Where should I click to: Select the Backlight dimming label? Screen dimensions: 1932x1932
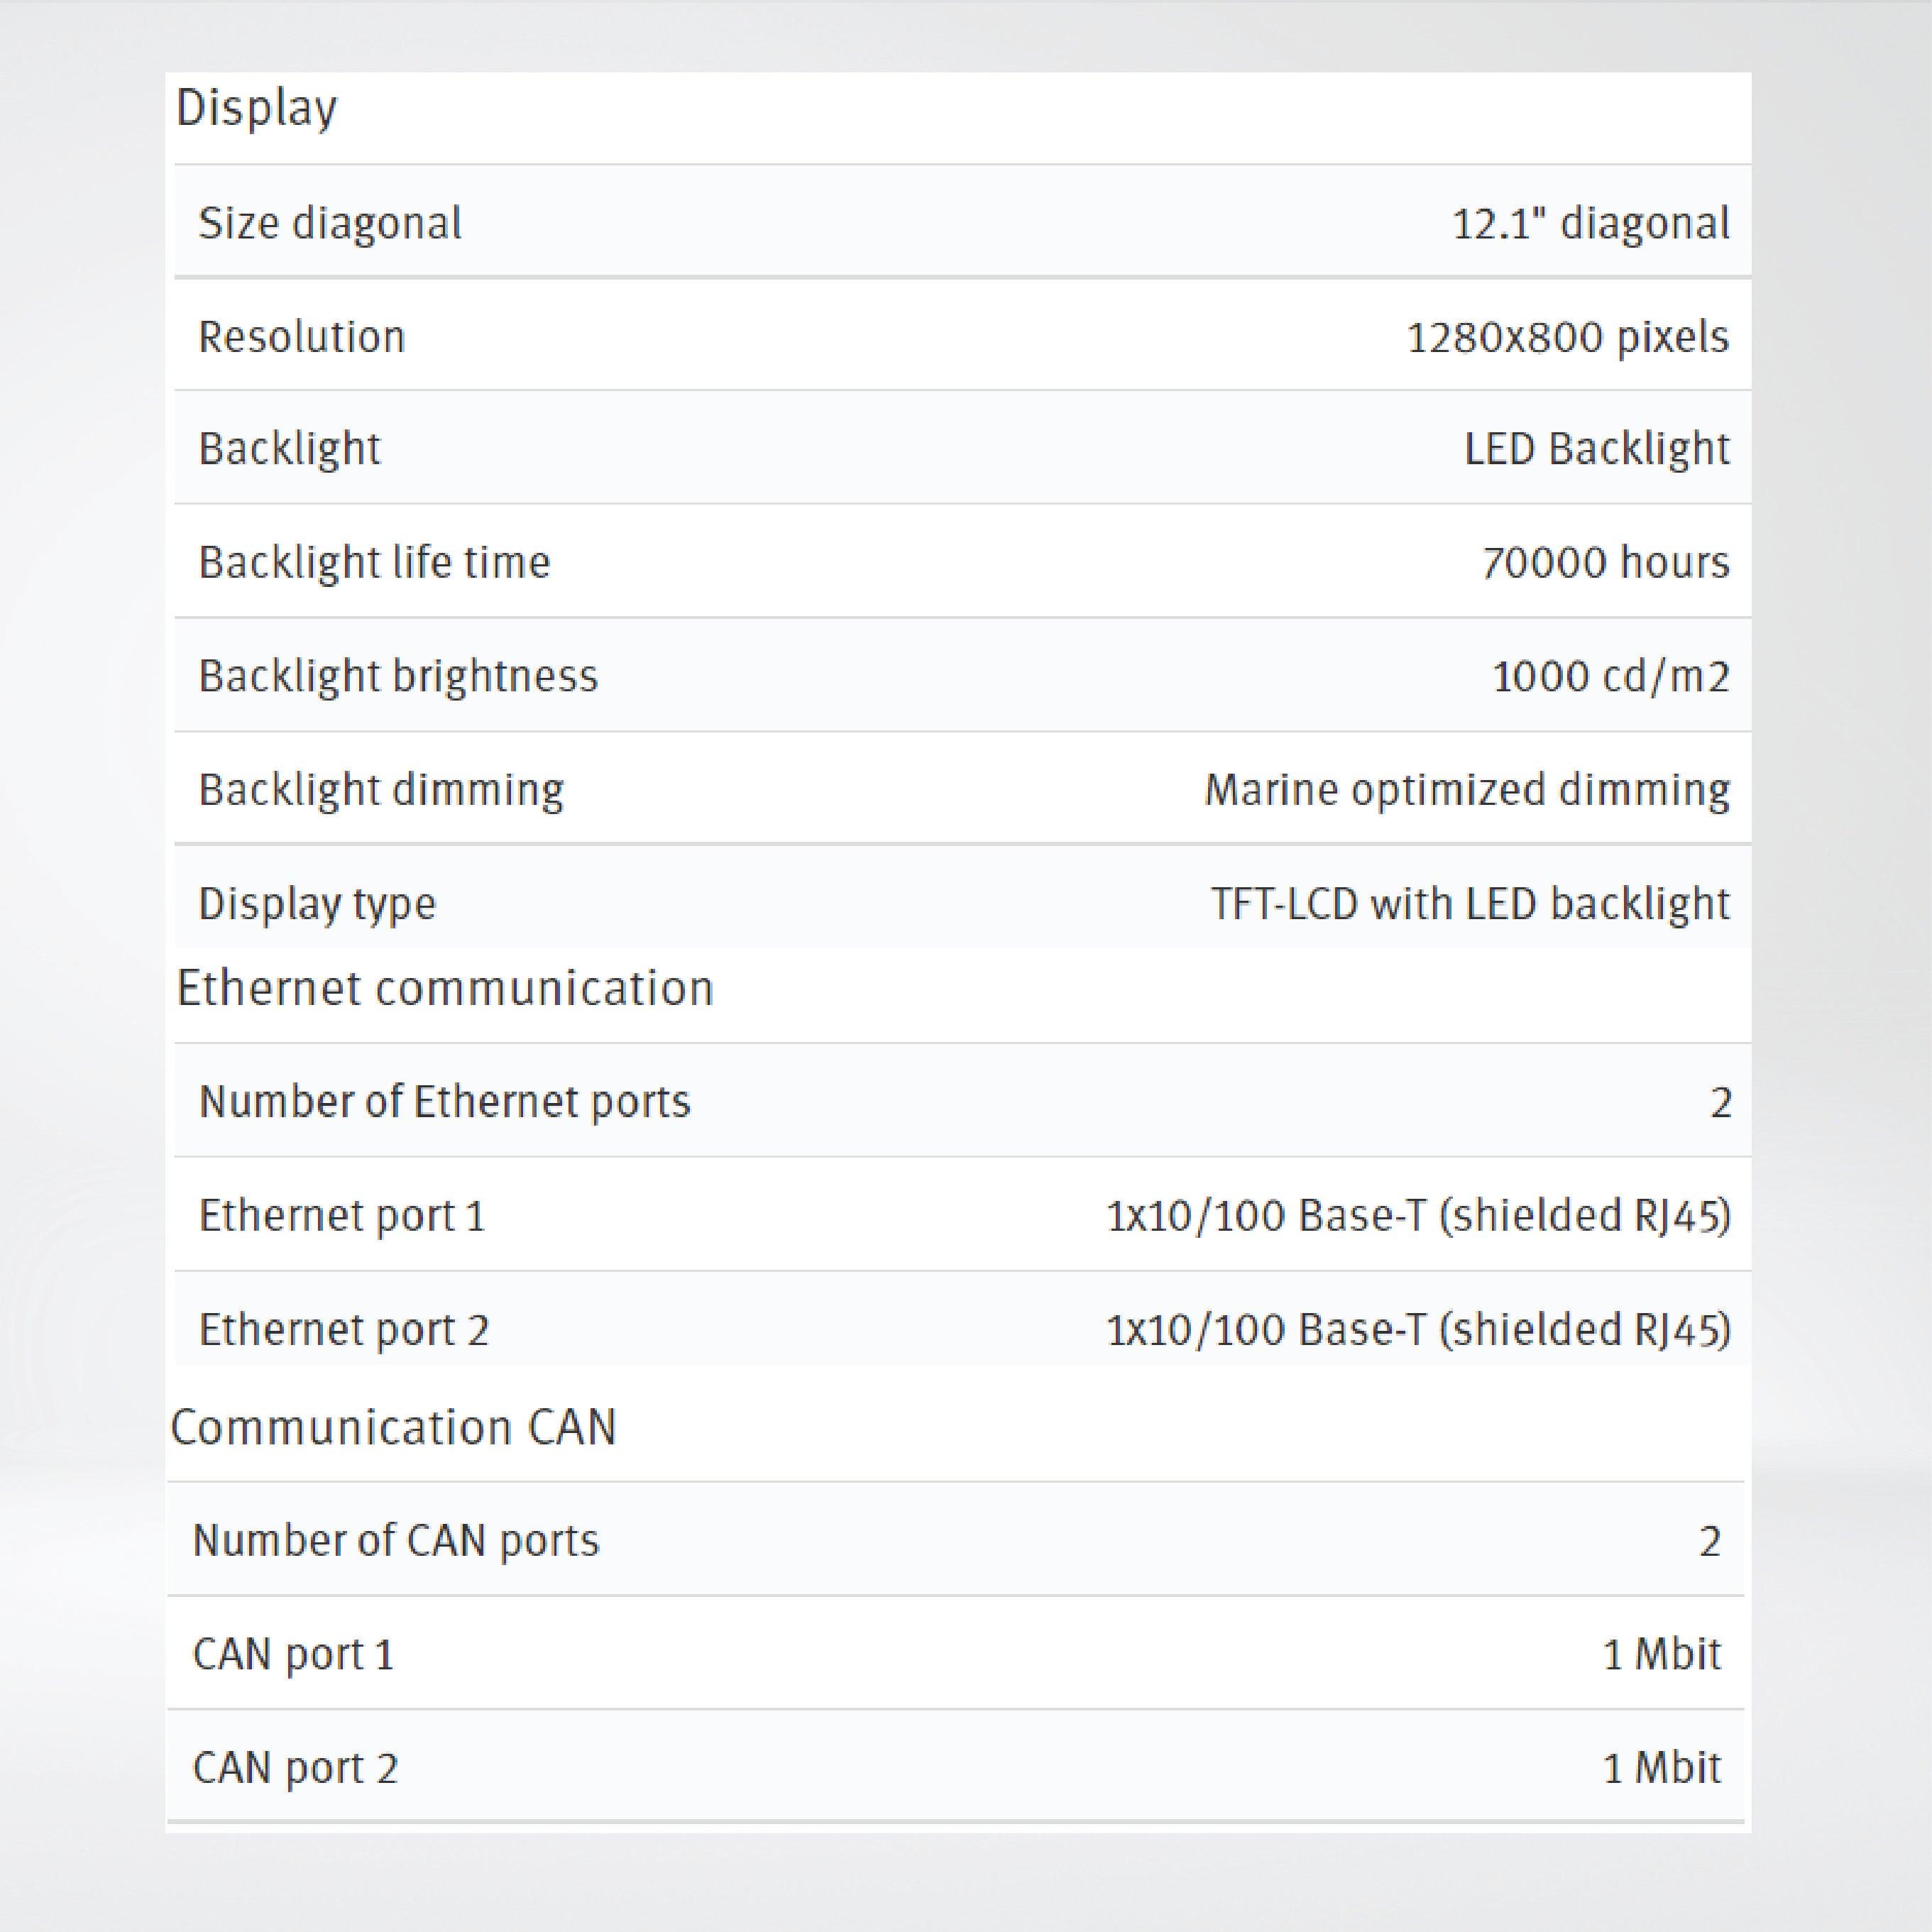381,790
